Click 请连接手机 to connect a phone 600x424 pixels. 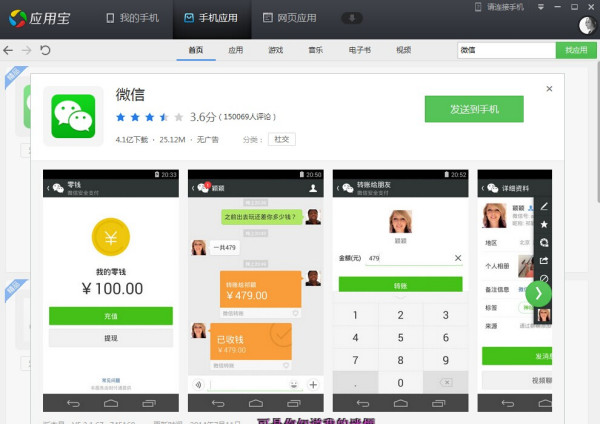505,7
